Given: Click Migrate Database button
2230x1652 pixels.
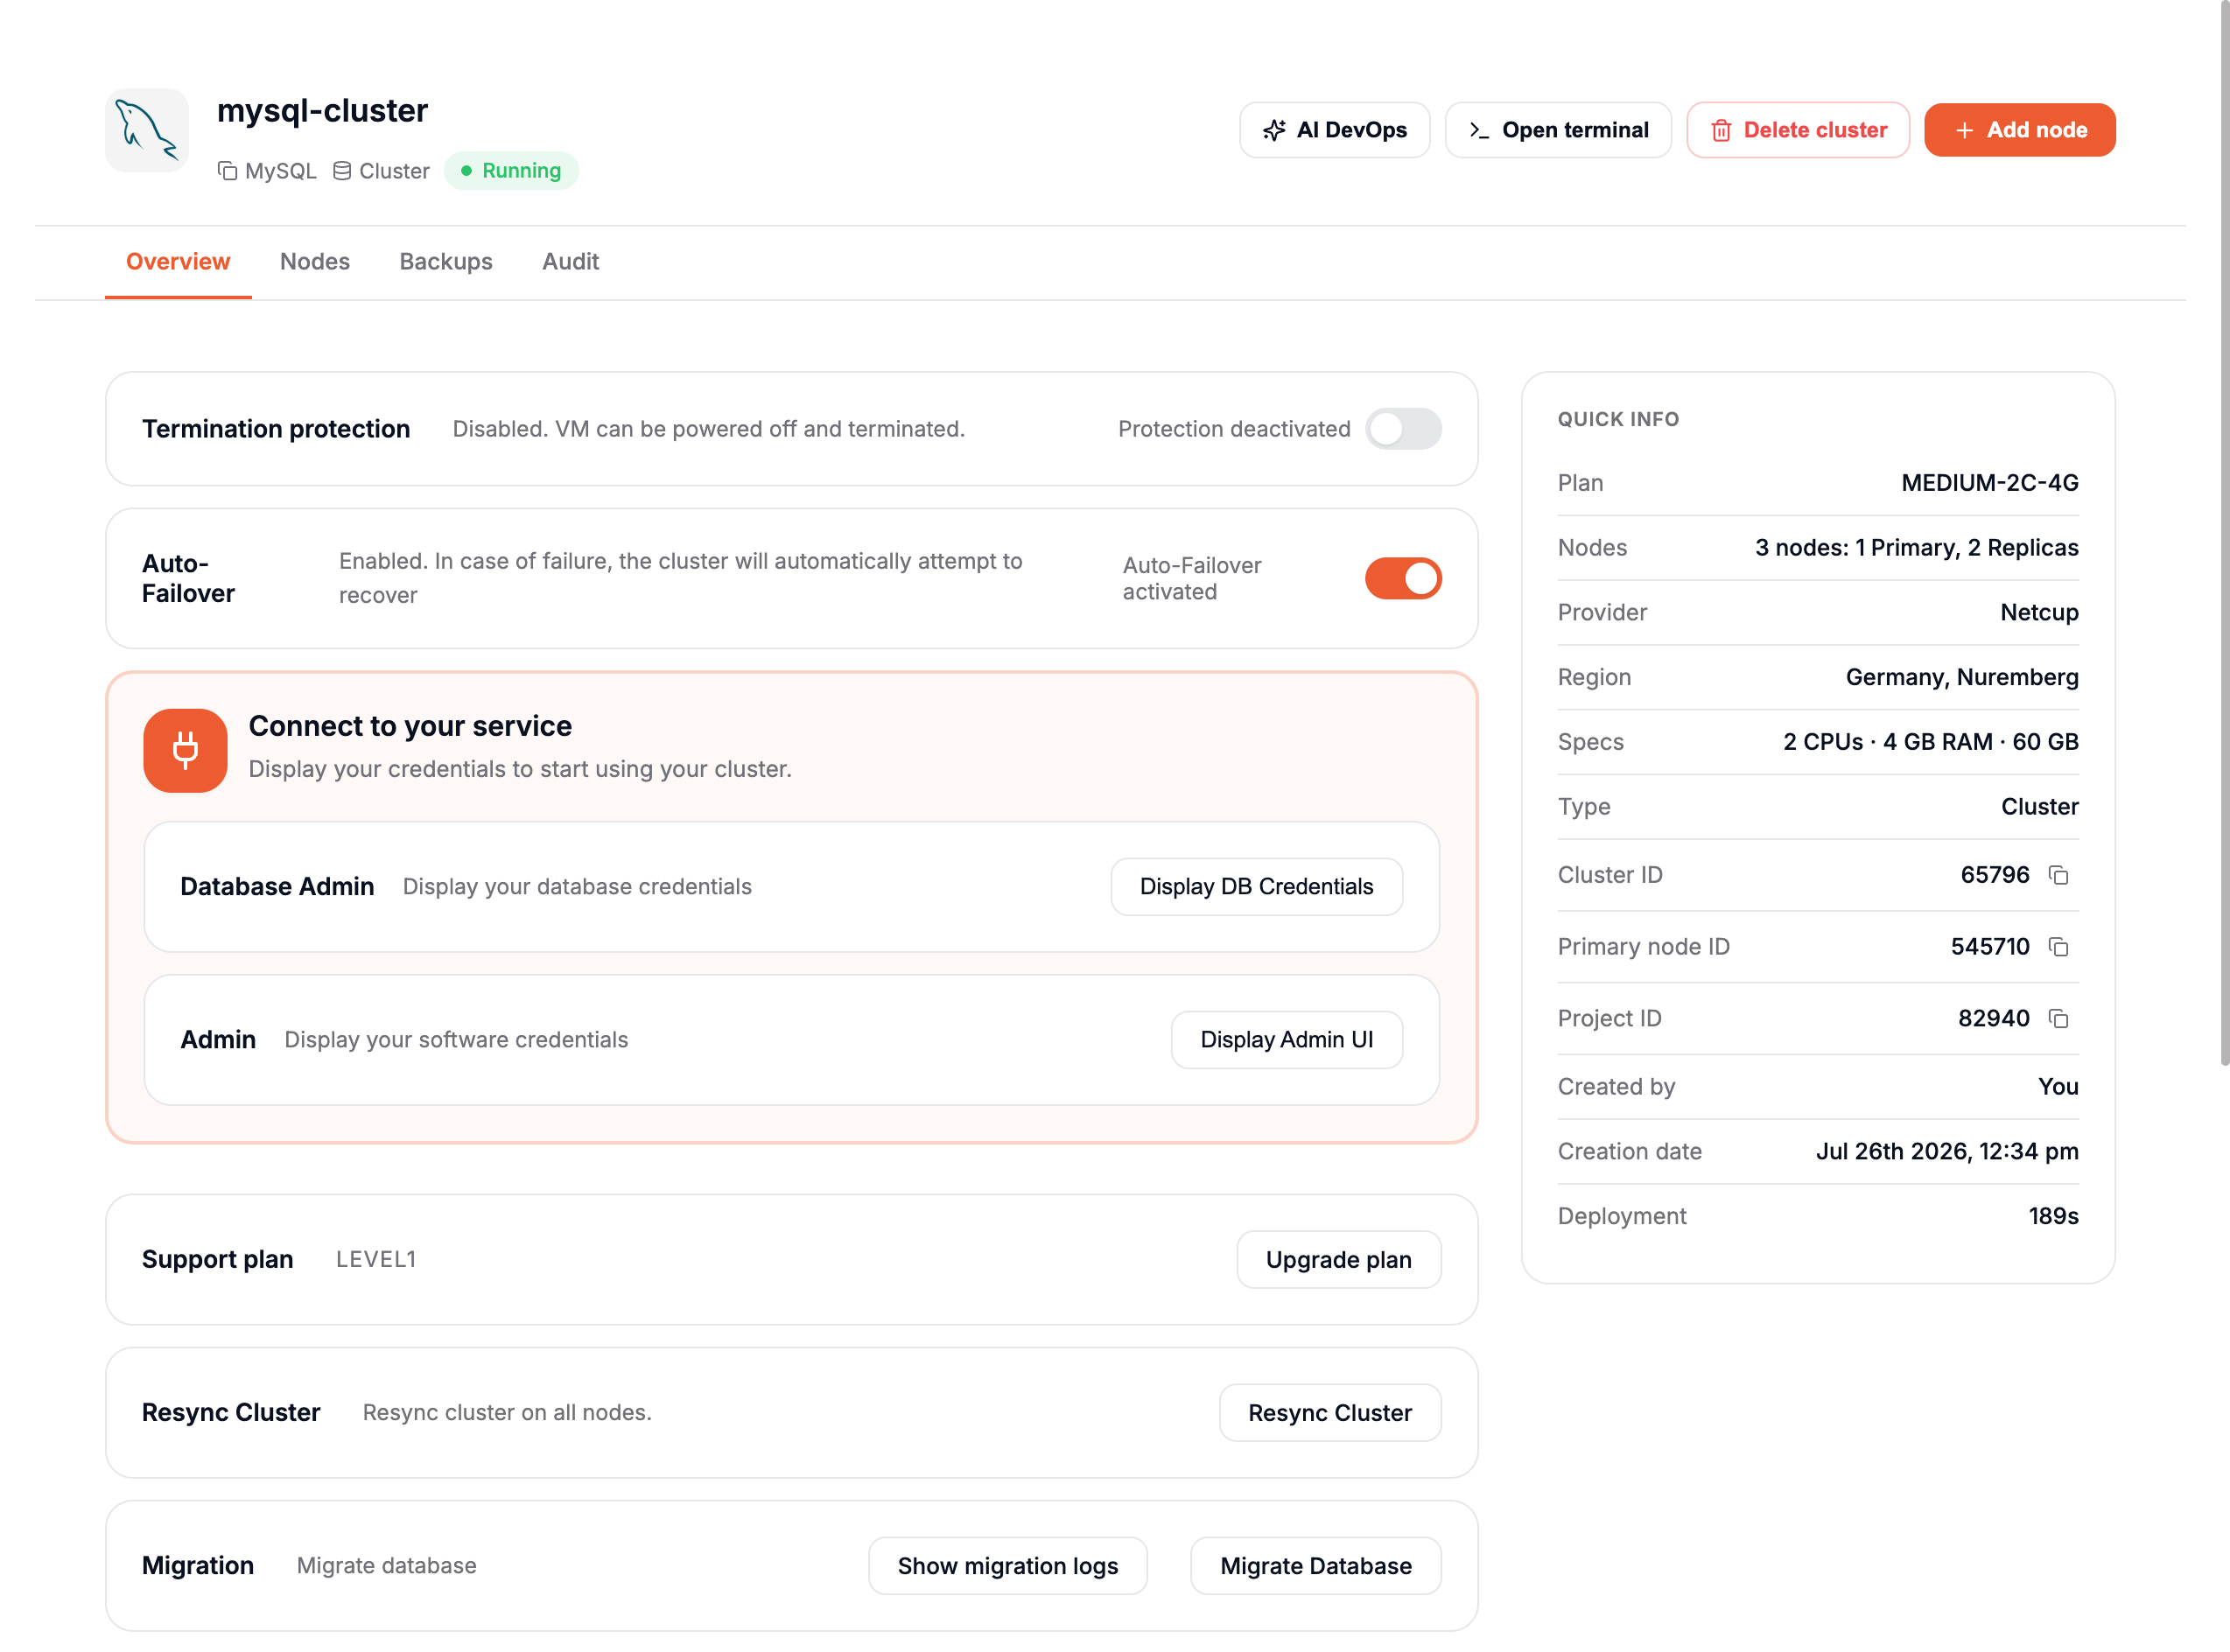Looking at the screenshot, I should point(1315,1566).
